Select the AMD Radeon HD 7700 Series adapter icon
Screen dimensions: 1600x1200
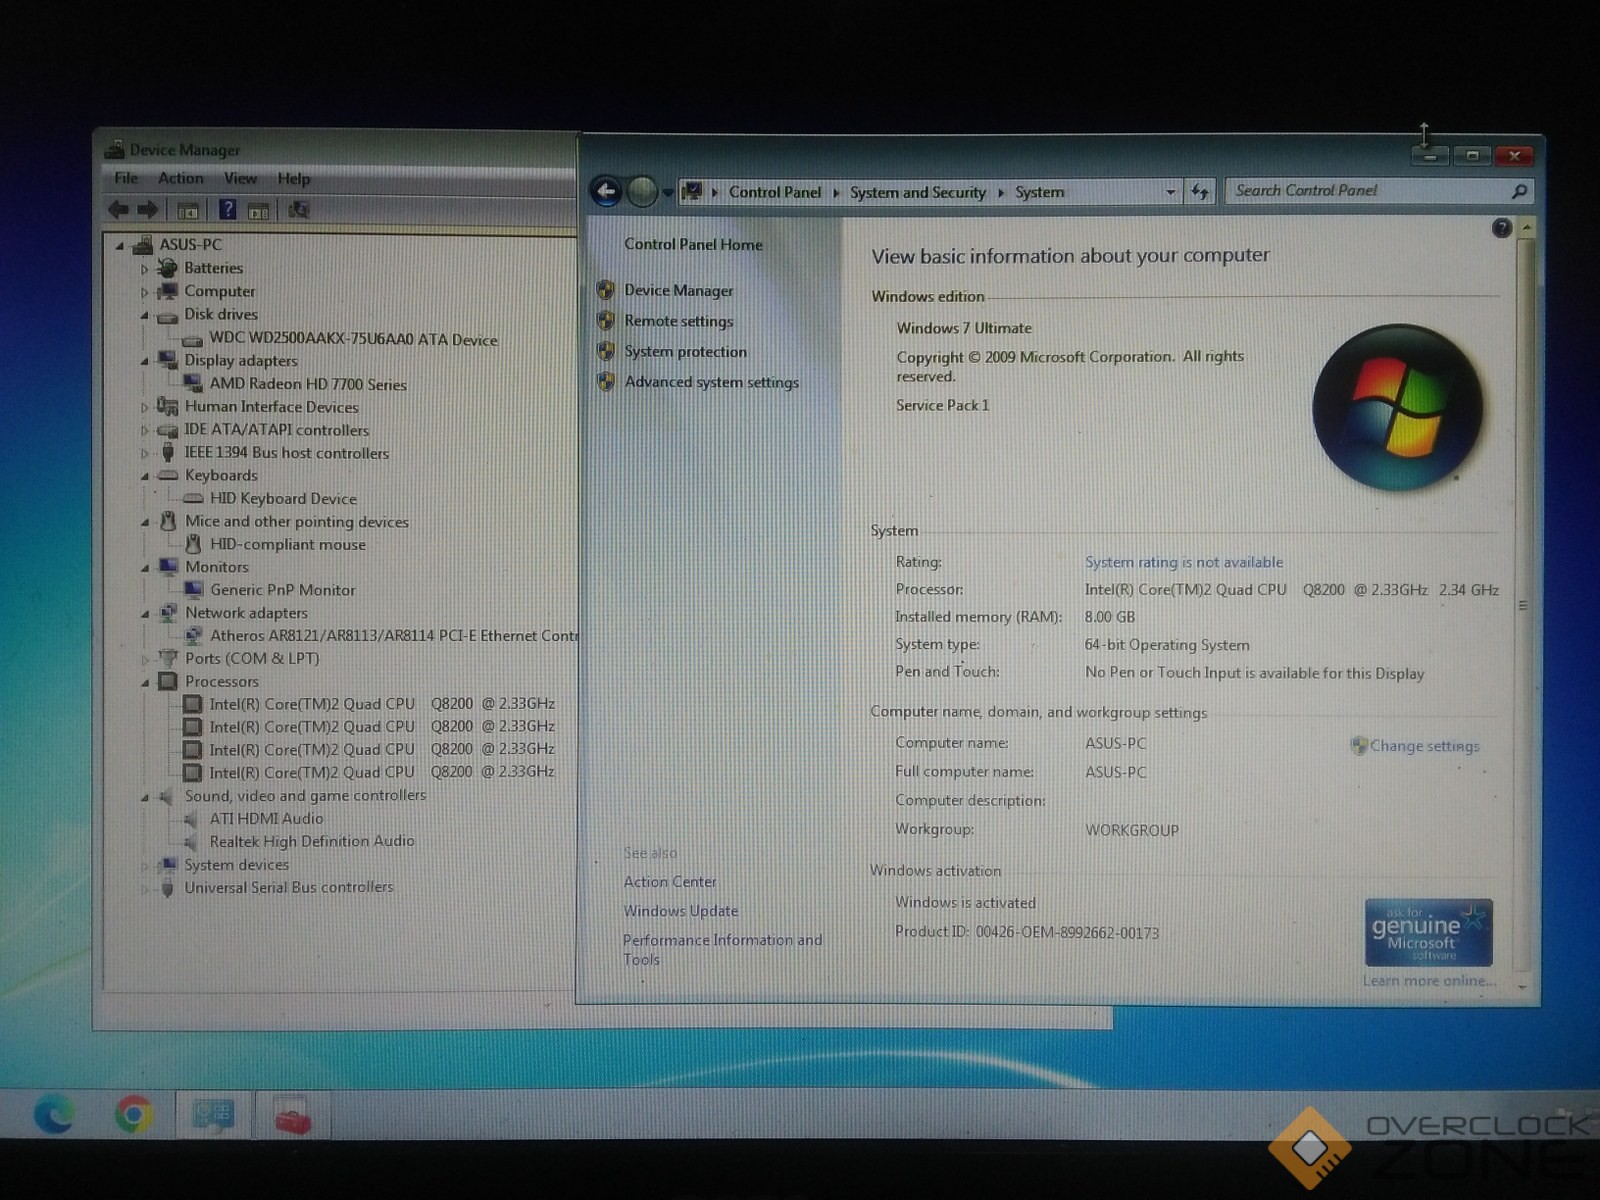point(194,383)
